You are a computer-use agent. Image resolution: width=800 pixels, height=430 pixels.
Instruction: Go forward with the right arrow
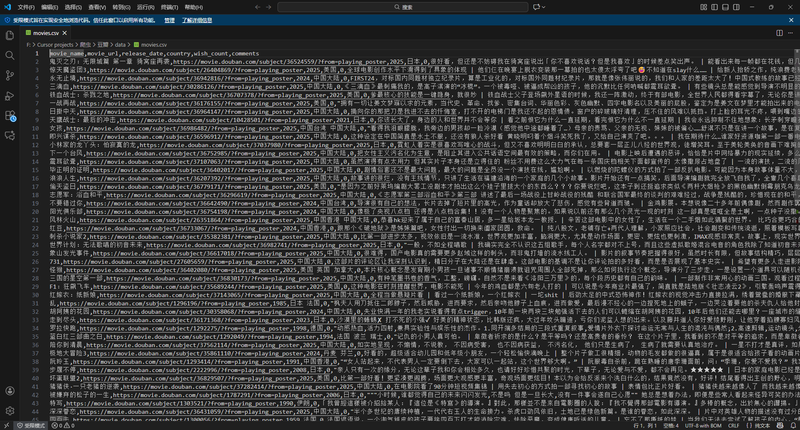[x=269, y=7]
